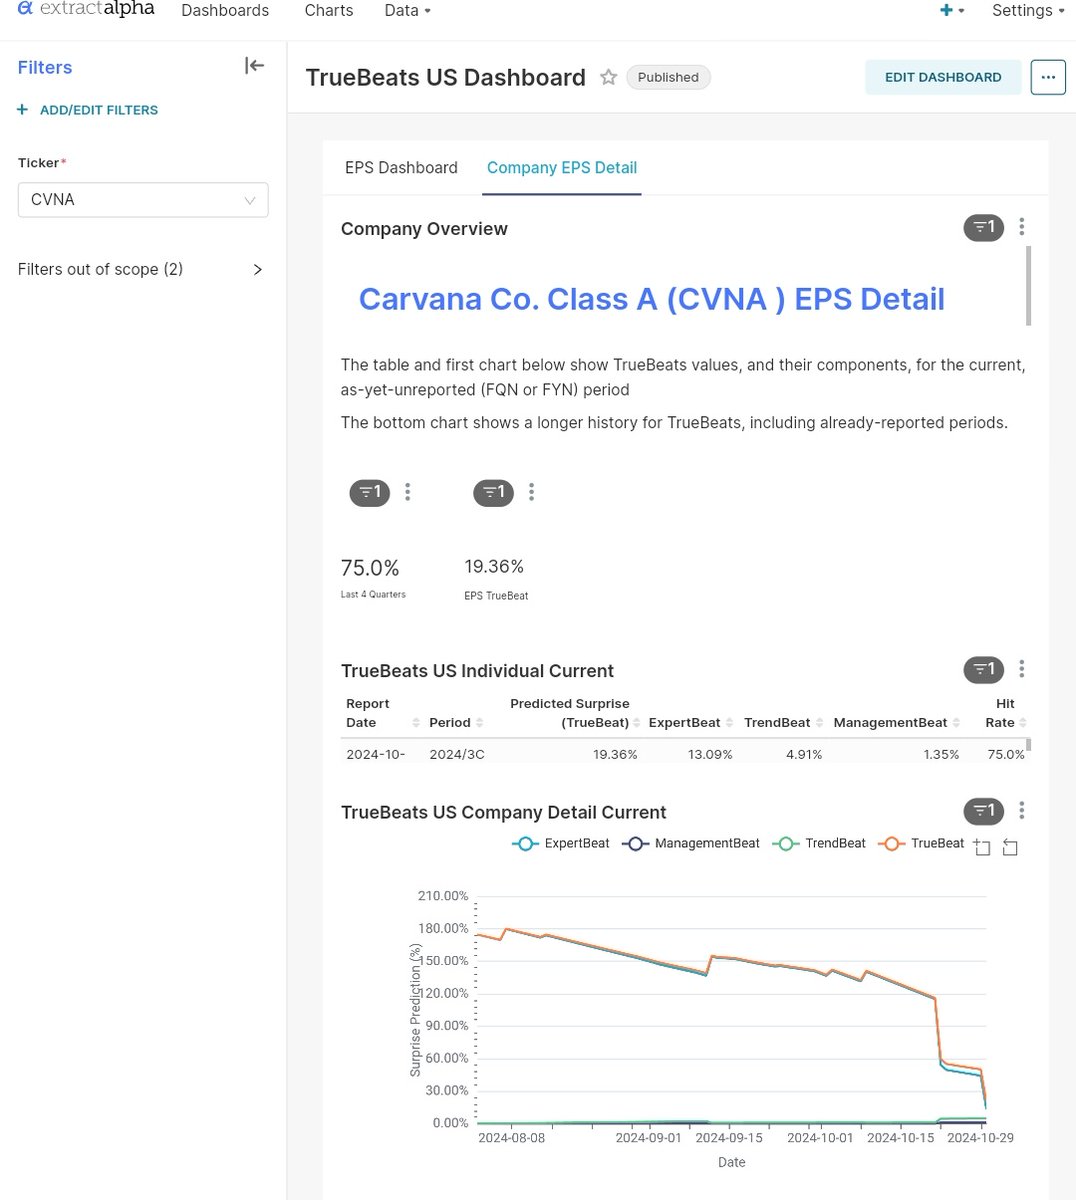The image size is (1076, 1200).
Task: Click the Carvana Co. Class A heading
Action: [x=652, y=299]
